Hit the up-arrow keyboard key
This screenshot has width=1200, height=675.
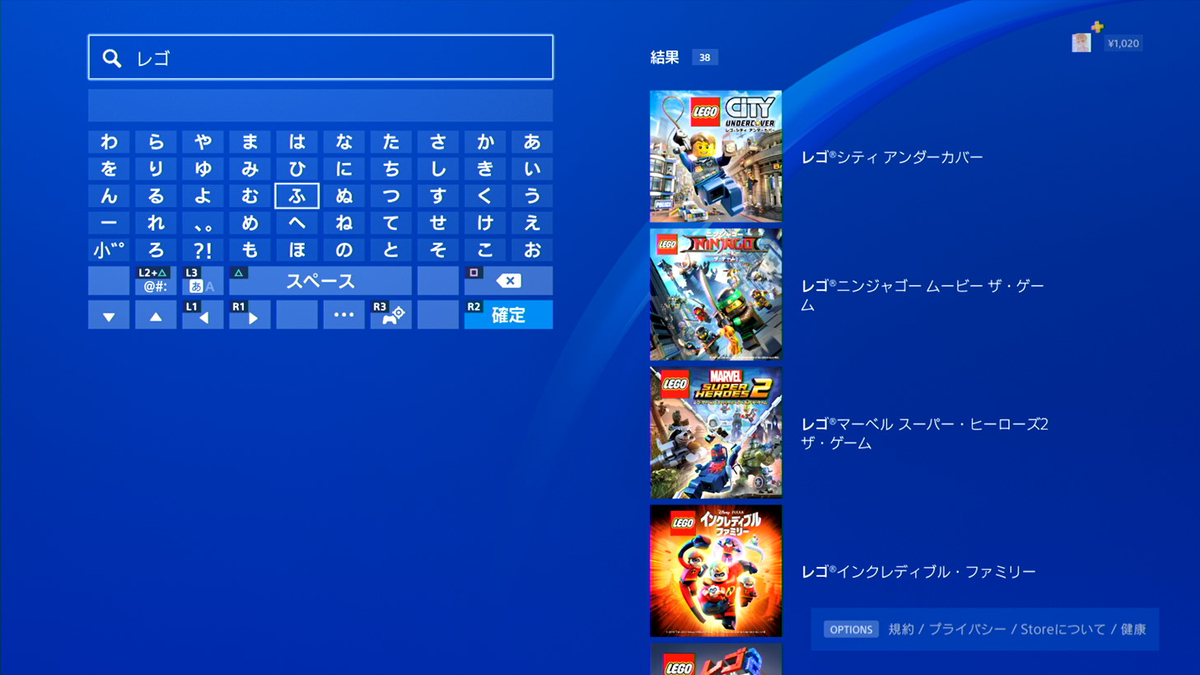(156, 315)
